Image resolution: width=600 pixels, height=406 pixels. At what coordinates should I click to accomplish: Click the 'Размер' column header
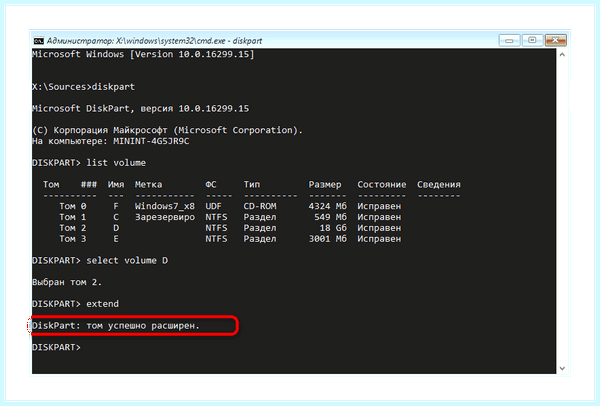point(325,184)
